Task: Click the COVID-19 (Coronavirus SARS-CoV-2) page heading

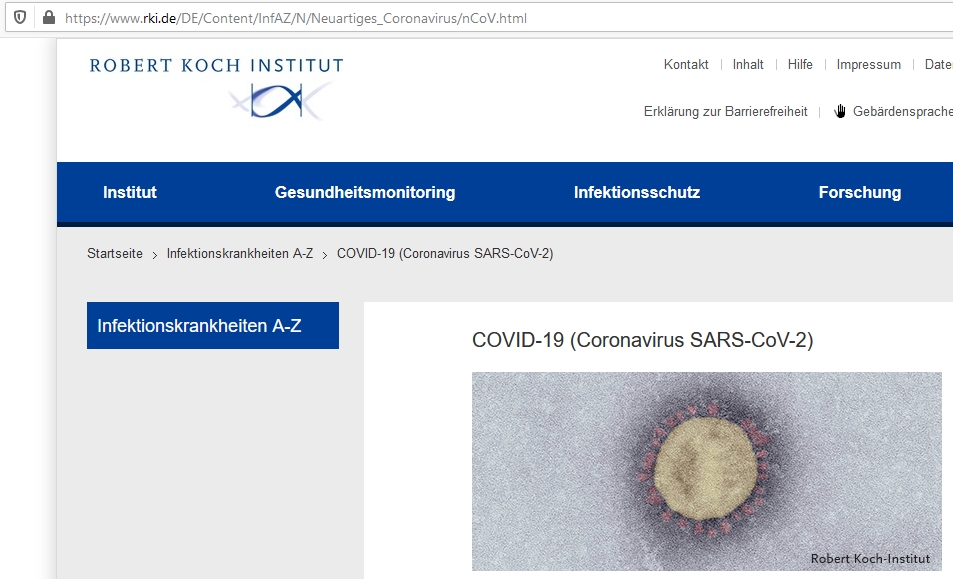Action: coord(642,340)
